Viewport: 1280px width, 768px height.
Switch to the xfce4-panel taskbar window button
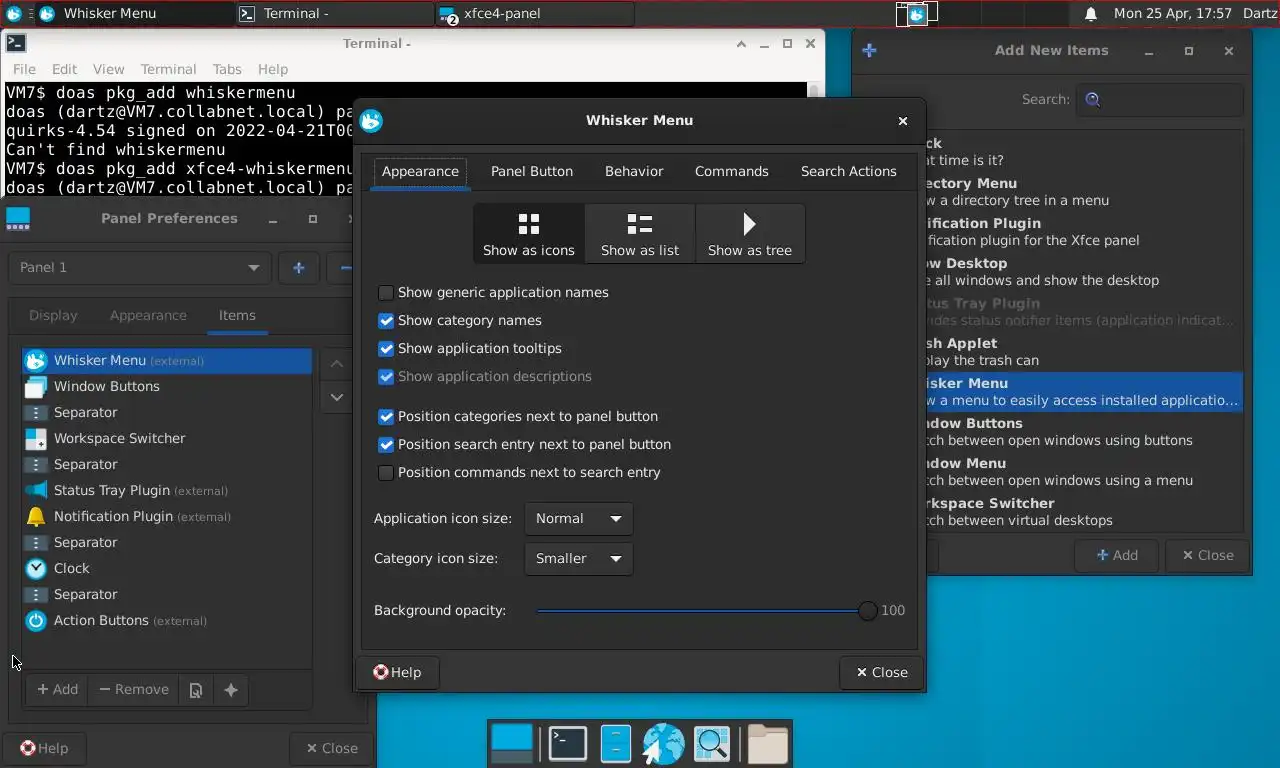coord(534,14)
